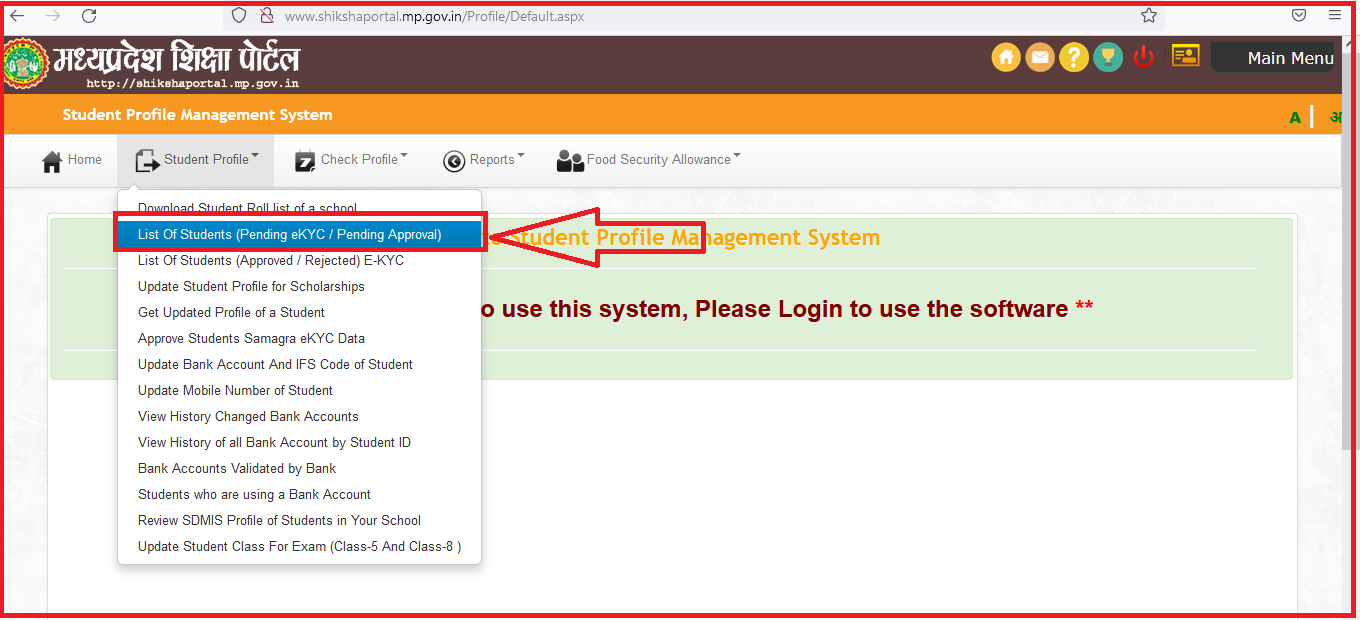Image resolution: width=1360 pixels, height=620 pixels.
Task: Click the trophy icon in header
Action: click(x=1108, y=57)
